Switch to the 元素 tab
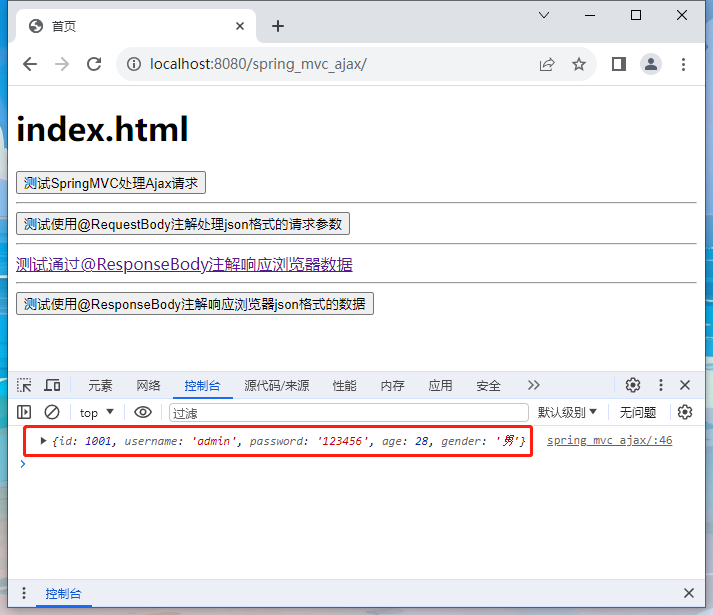This screenshot has height=615, width=713. (x=100, y=386)
